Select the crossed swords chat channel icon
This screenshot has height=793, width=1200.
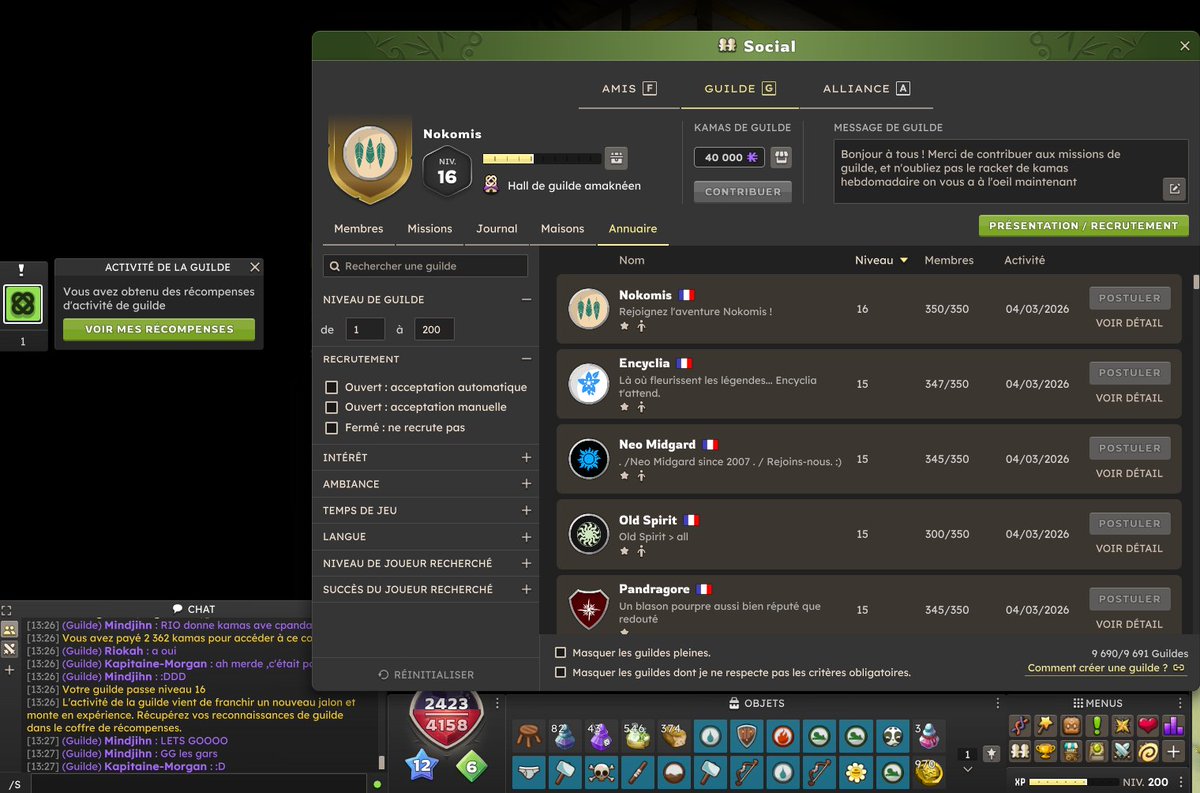(x=9, y=649)
